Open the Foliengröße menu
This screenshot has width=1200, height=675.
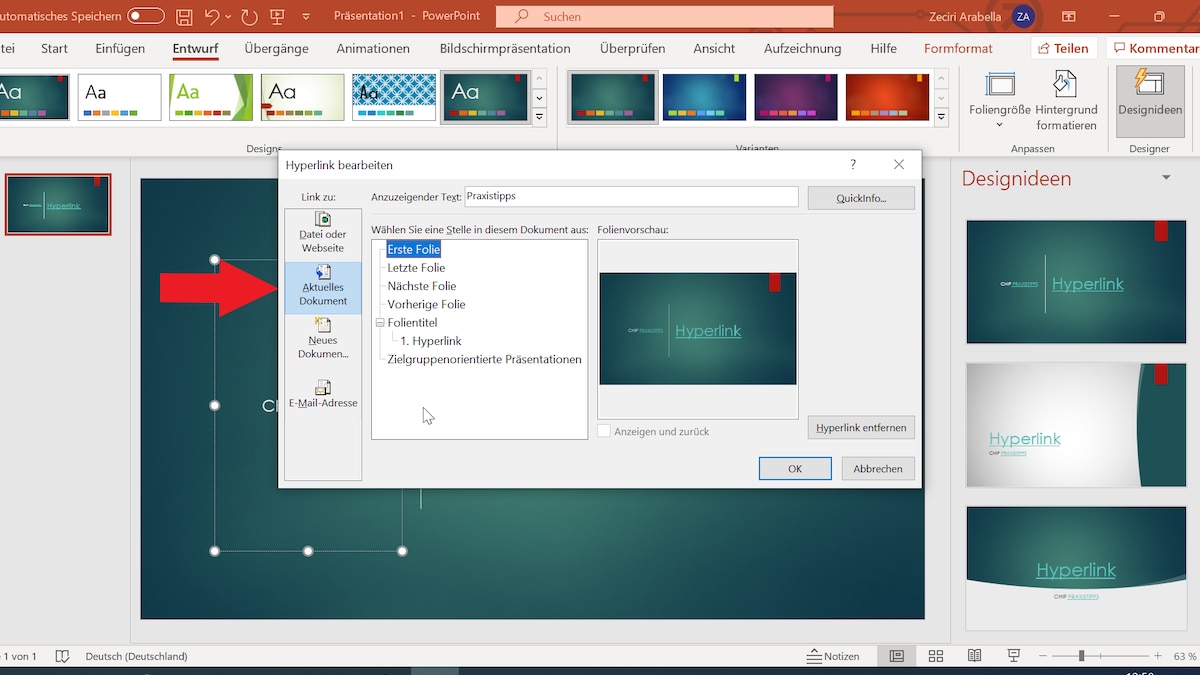tap(1000, 101)
